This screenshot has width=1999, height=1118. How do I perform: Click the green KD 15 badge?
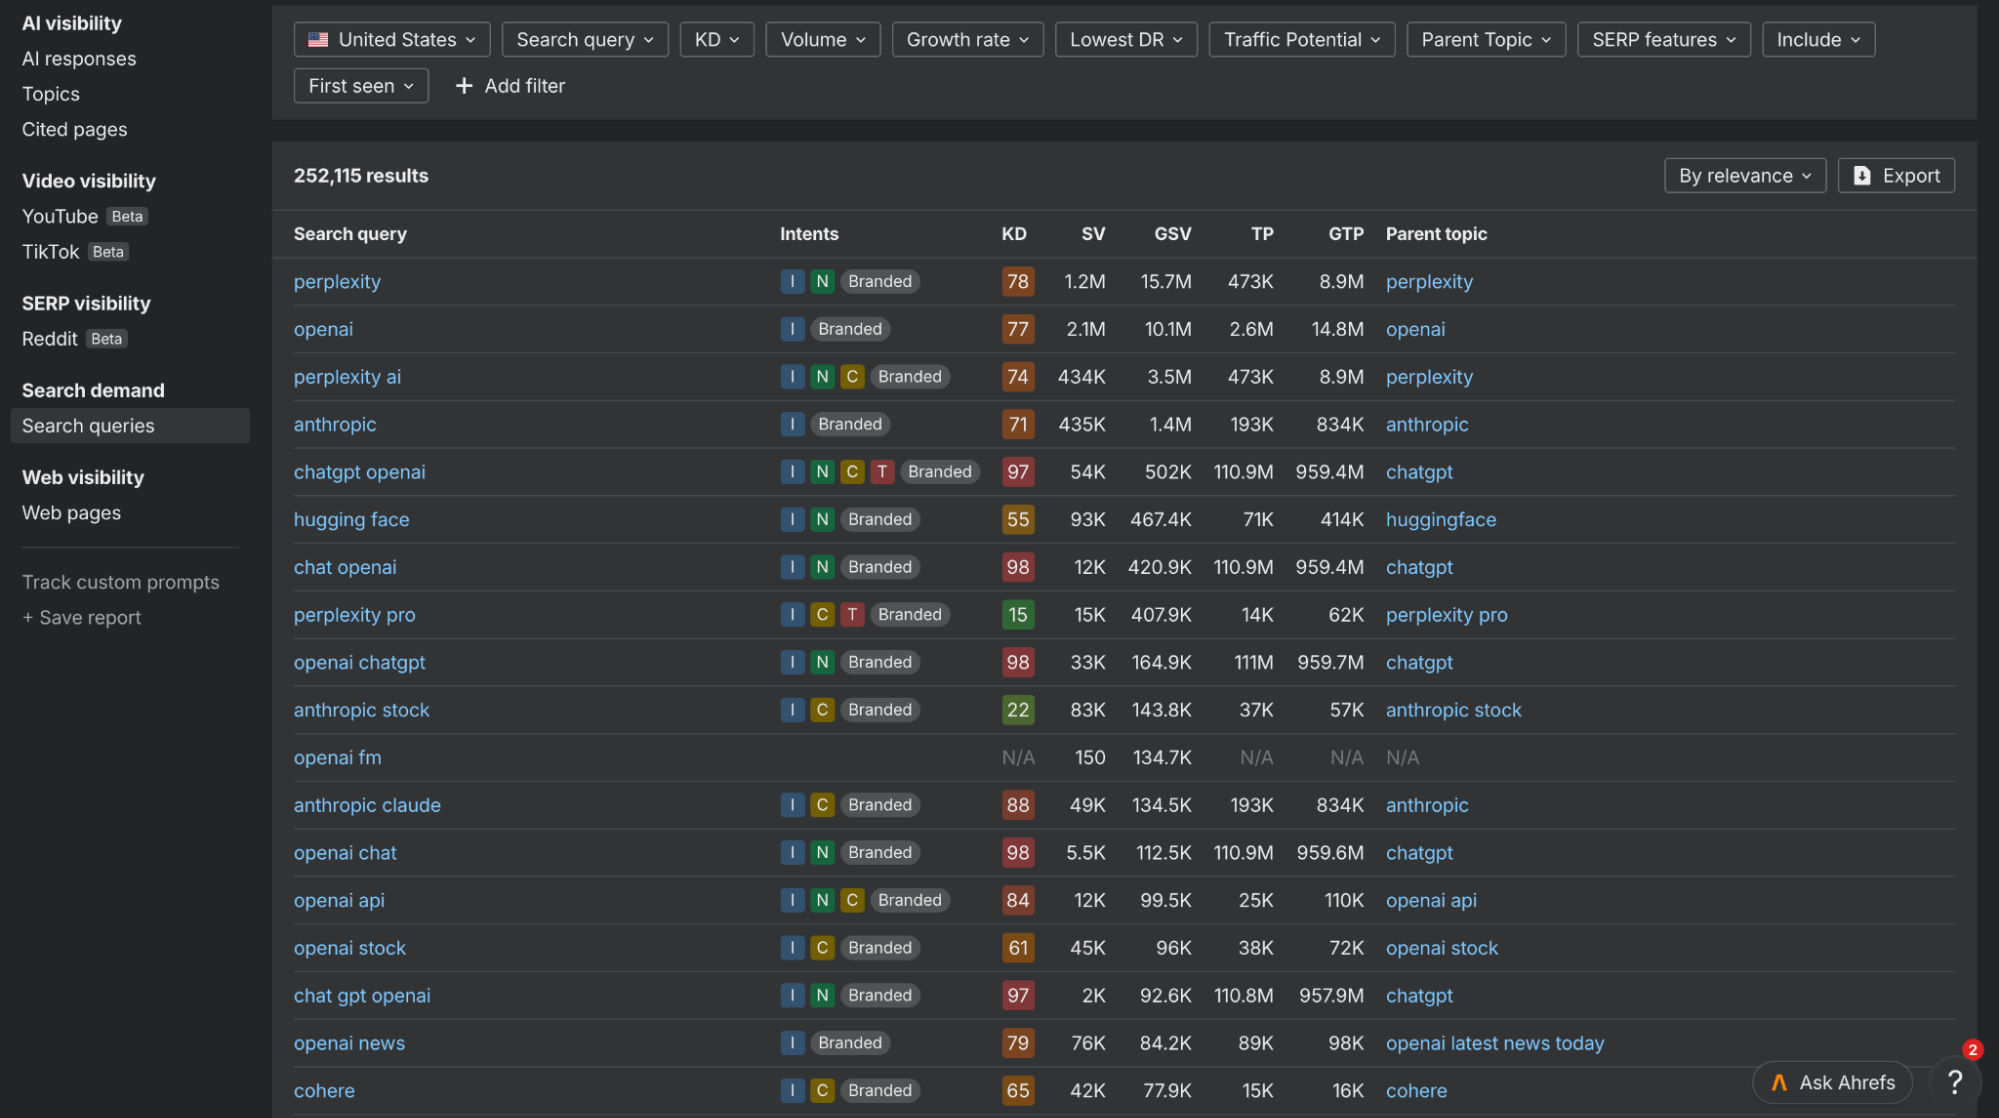(1018, 615)
